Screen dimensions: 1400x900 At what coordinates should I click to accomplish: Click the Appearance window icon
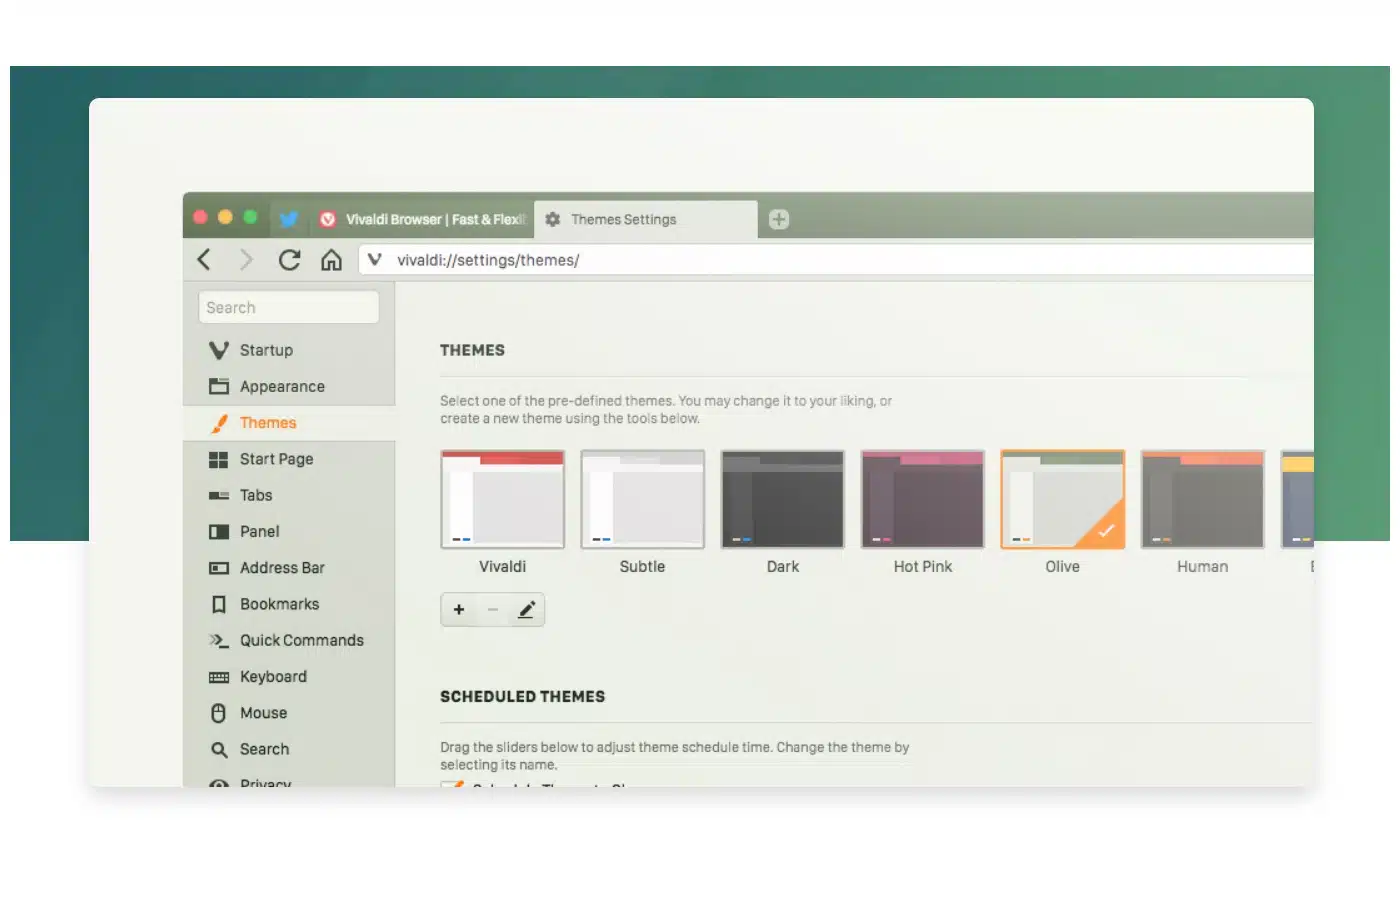[x=219, y=386]
